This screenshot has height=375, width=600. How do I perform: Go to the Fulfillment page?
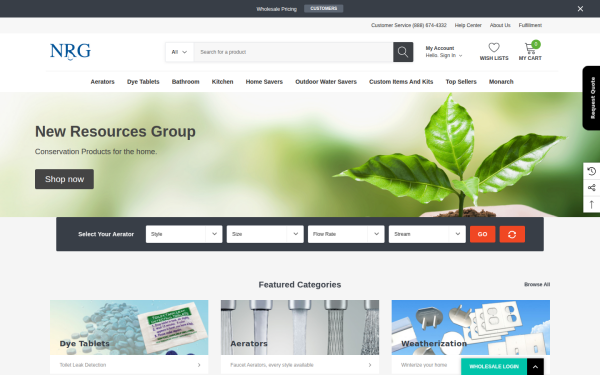pos(530,25)
